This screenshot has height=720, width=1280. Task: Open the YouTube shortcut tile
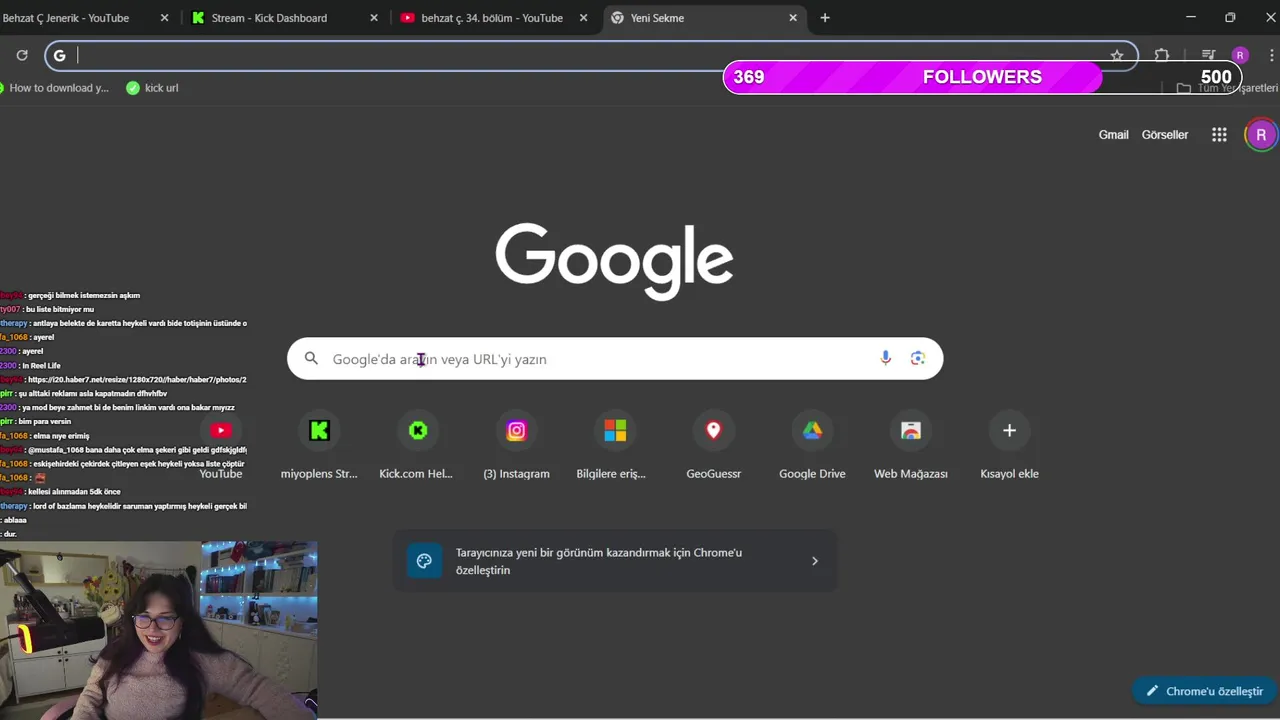221,445
